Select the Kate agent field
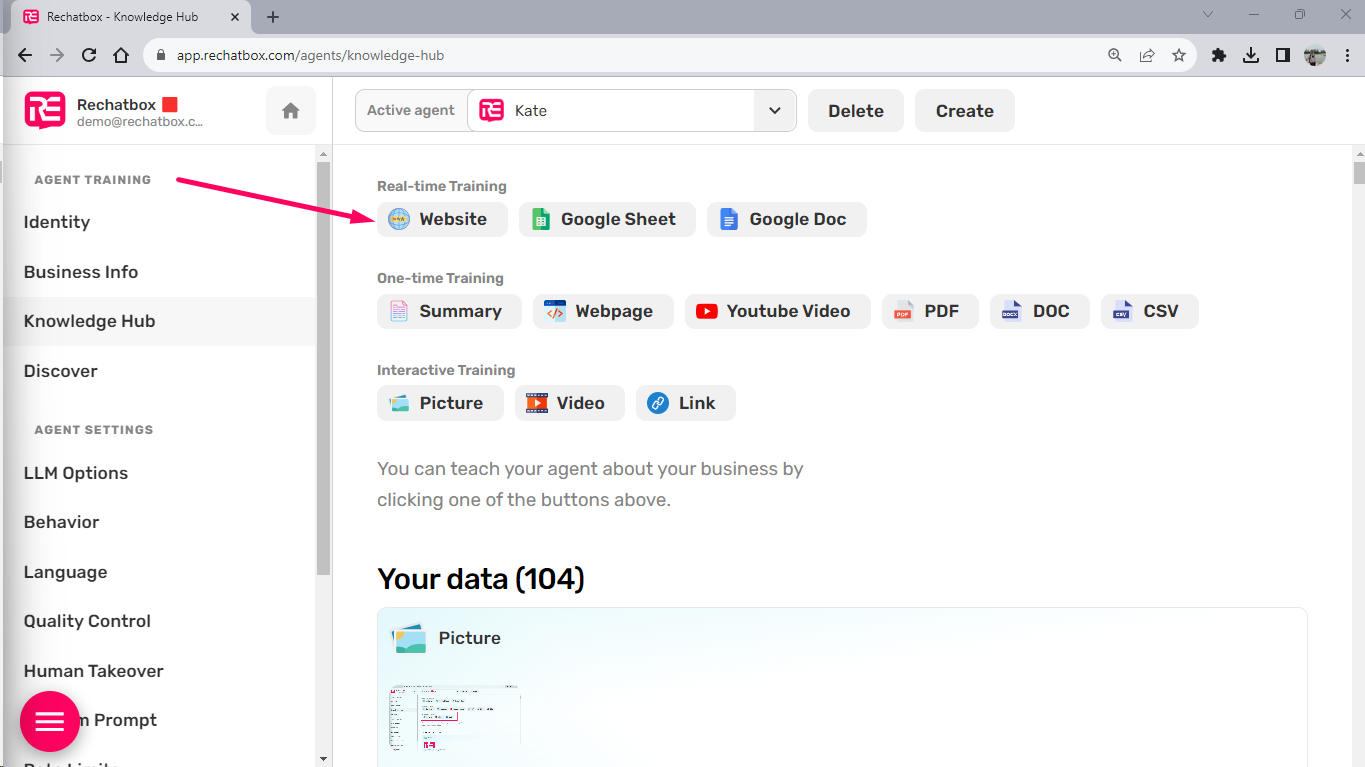 611,111
